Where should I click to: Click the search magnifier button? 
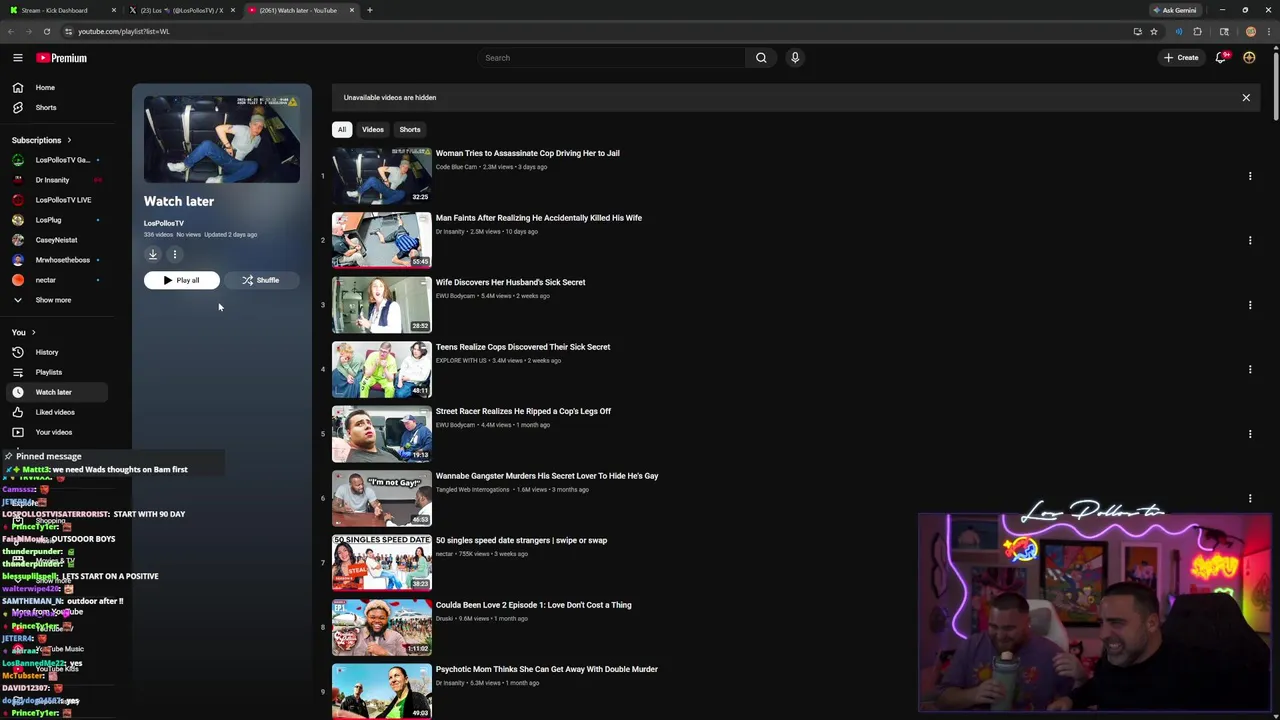pos(761,58)
